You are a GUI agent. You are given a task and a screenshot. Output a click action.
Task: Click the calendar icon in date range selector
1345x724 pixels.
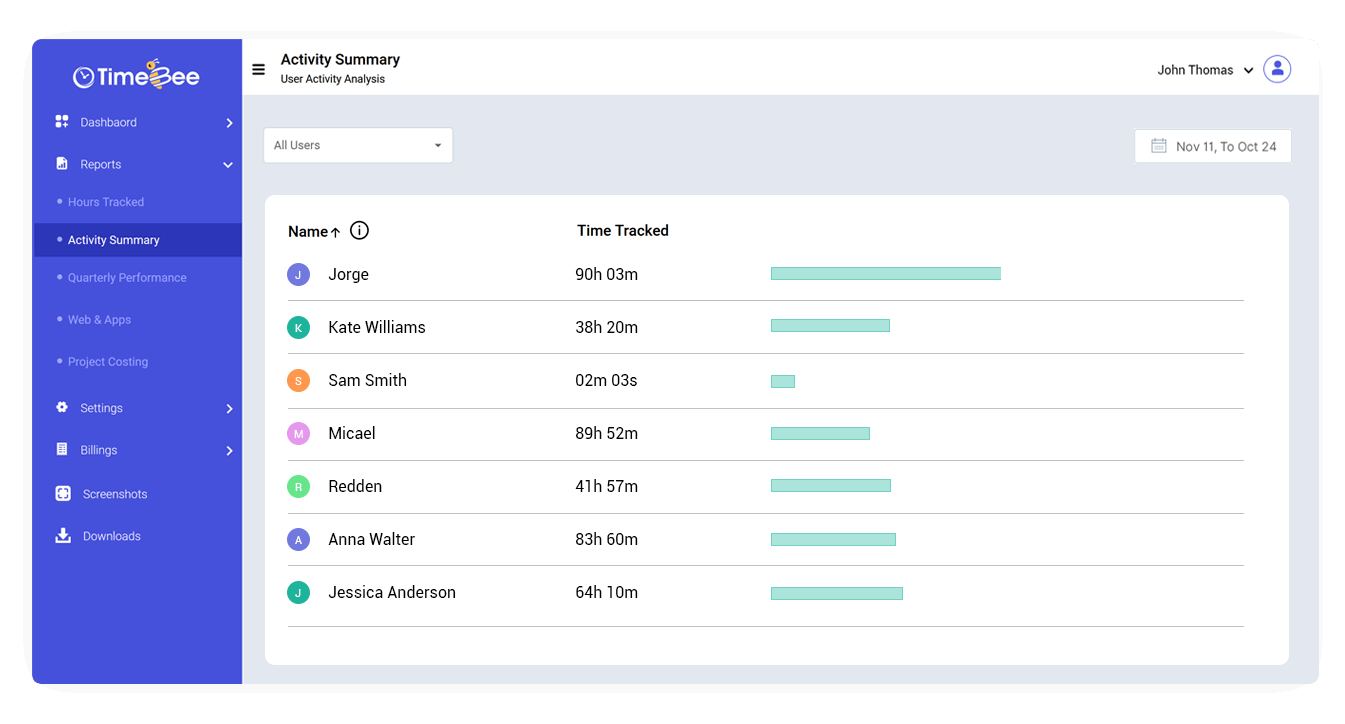tap(1158, 146)
